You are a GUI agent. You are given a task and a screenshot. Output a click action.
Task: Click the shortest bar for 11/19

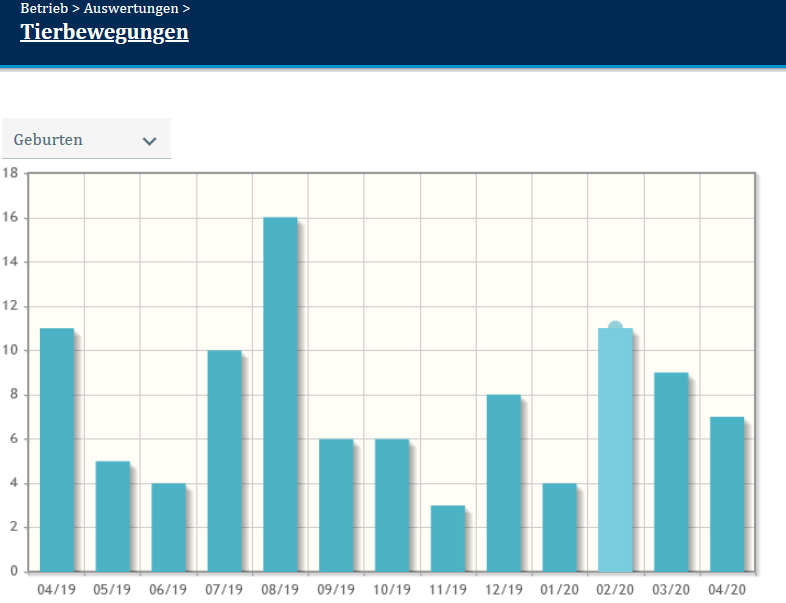[448, 538]
